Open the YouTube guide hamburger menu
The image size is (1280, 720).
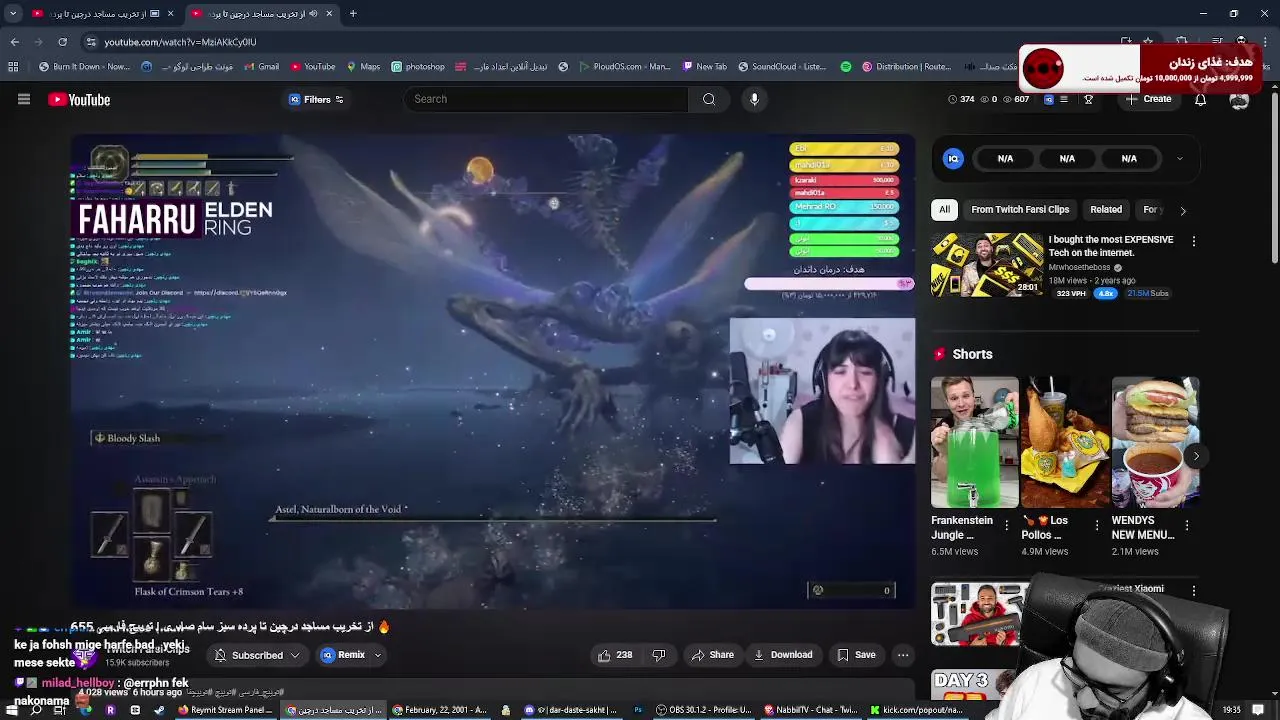(24, 99)
